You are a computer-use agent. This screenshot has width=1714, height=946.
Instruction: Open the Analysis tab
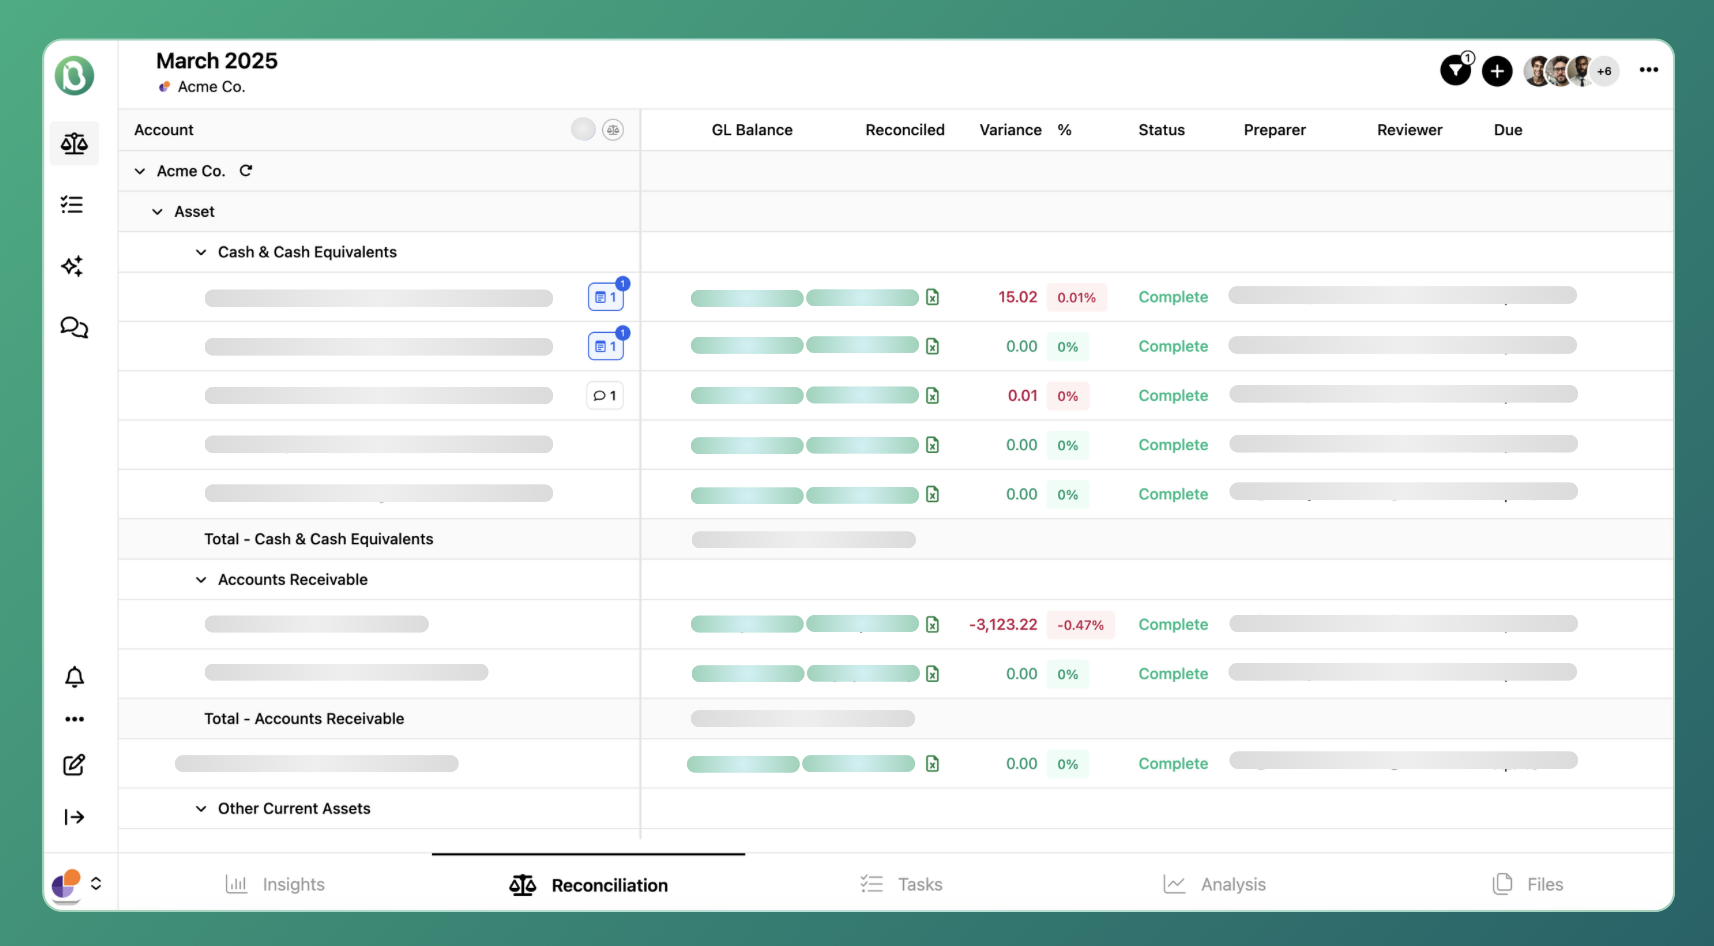click(x=1214, y=884)
